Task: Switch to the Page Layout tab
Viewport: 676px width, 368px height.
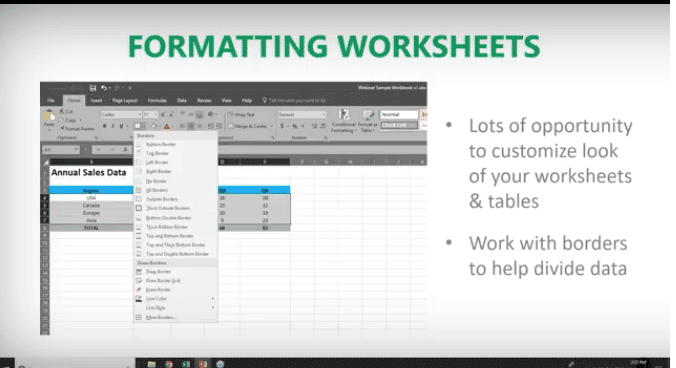Action: tap(125, 100)
